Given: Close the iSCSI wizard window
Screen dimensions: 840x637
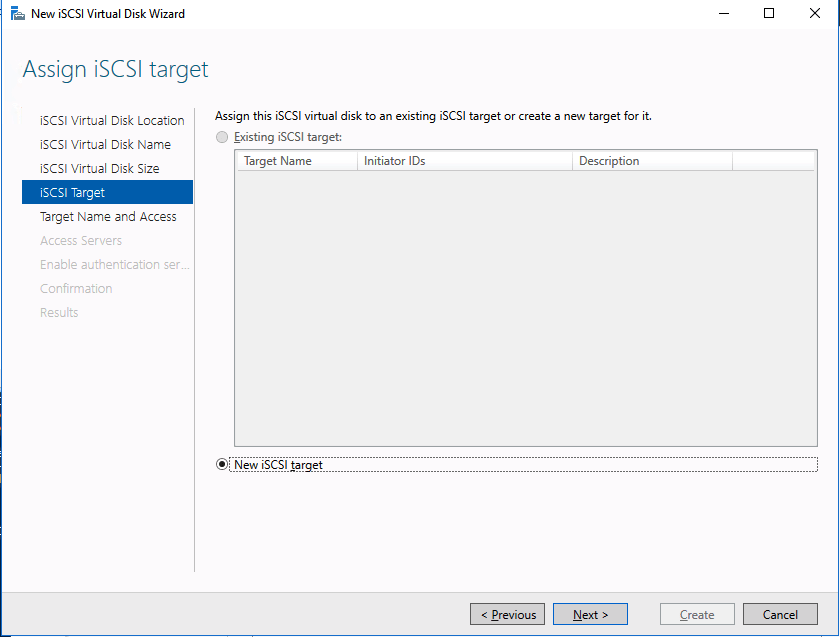Looking at the screenshot, I should point(814,14).
